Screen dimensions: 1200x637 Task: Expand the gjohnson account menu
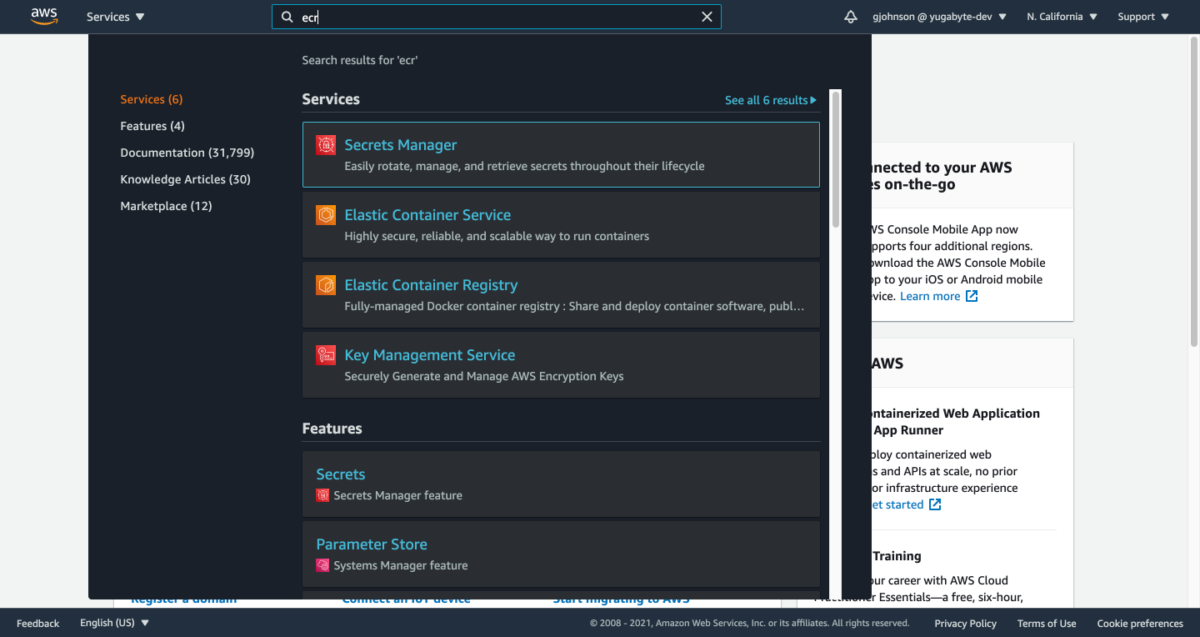(x=939, y=16)
